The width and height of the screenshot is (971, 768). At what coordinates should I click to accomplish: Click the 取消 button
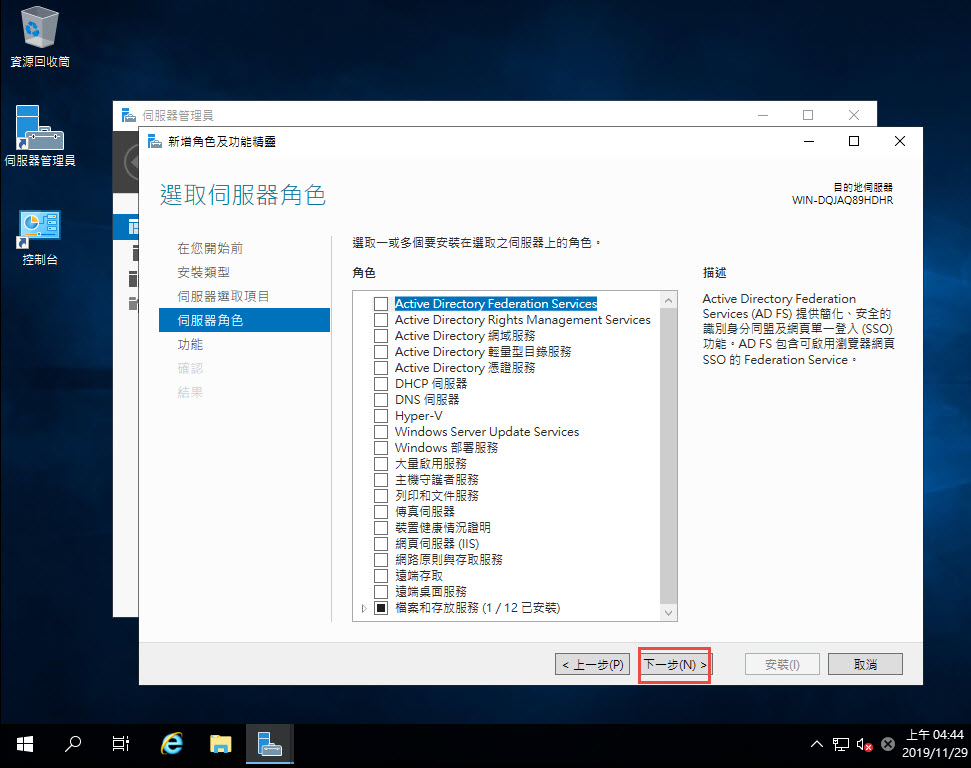865,665
